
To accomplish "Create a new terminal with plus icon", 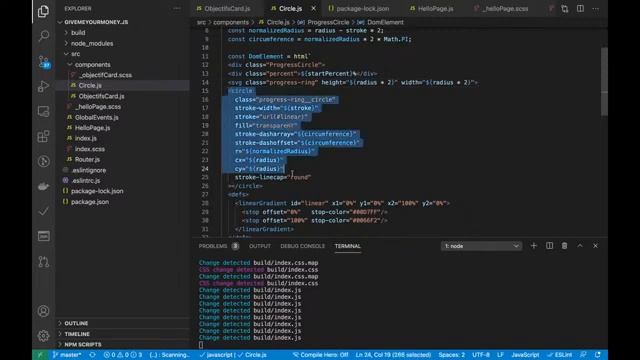I will pos(533,246).
